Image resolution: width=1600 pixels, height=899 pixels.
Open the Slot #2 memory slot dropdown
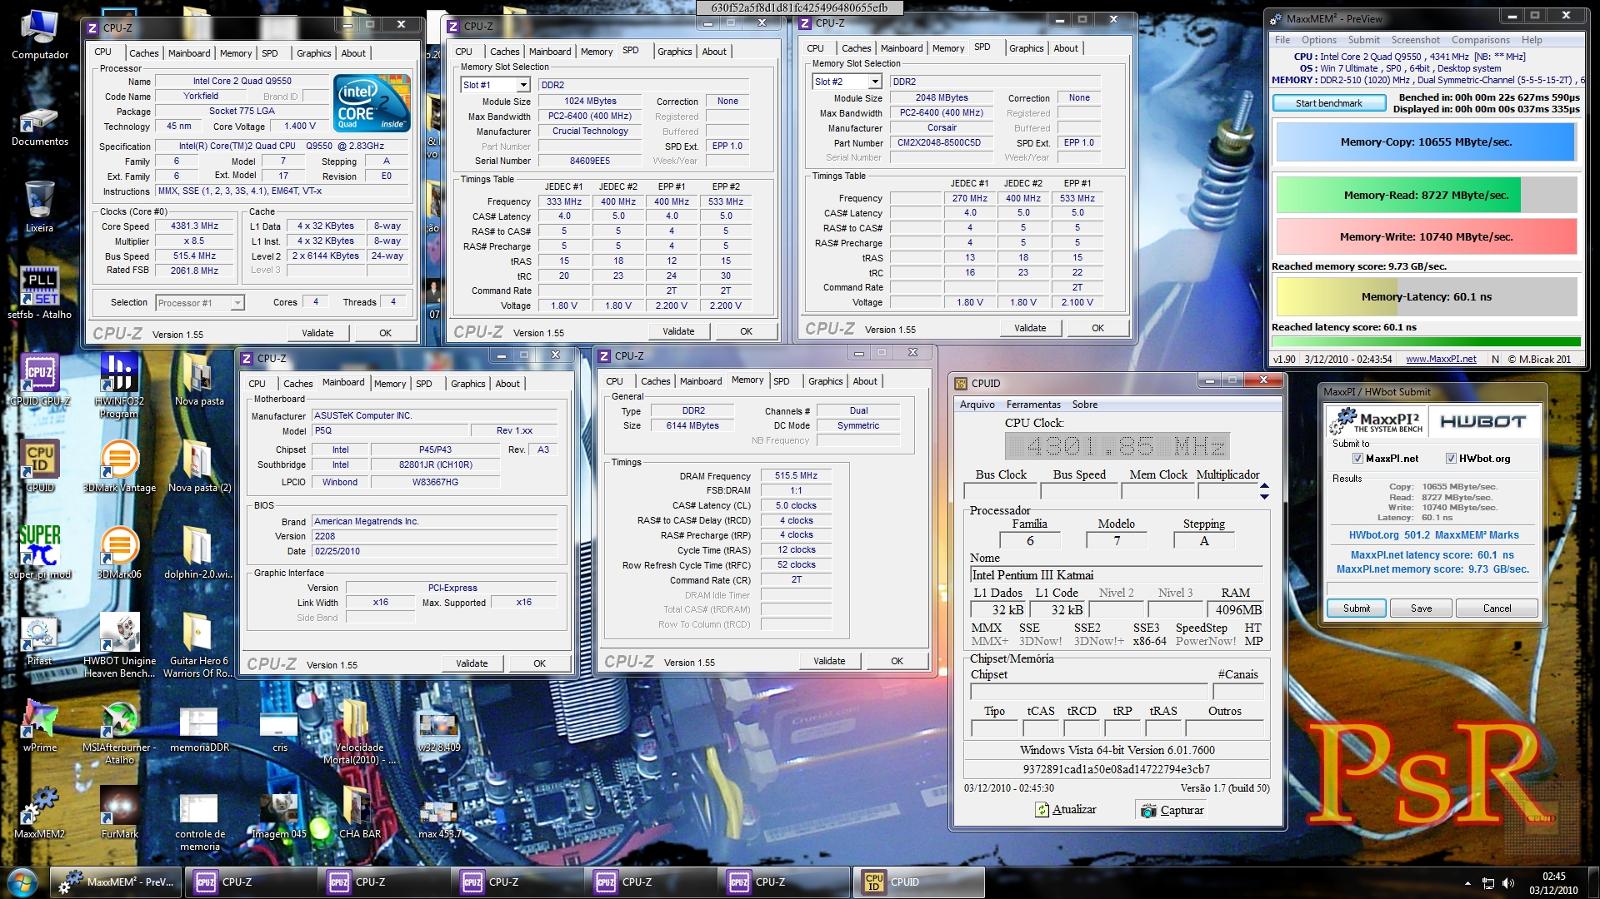(x=846, y=81)
